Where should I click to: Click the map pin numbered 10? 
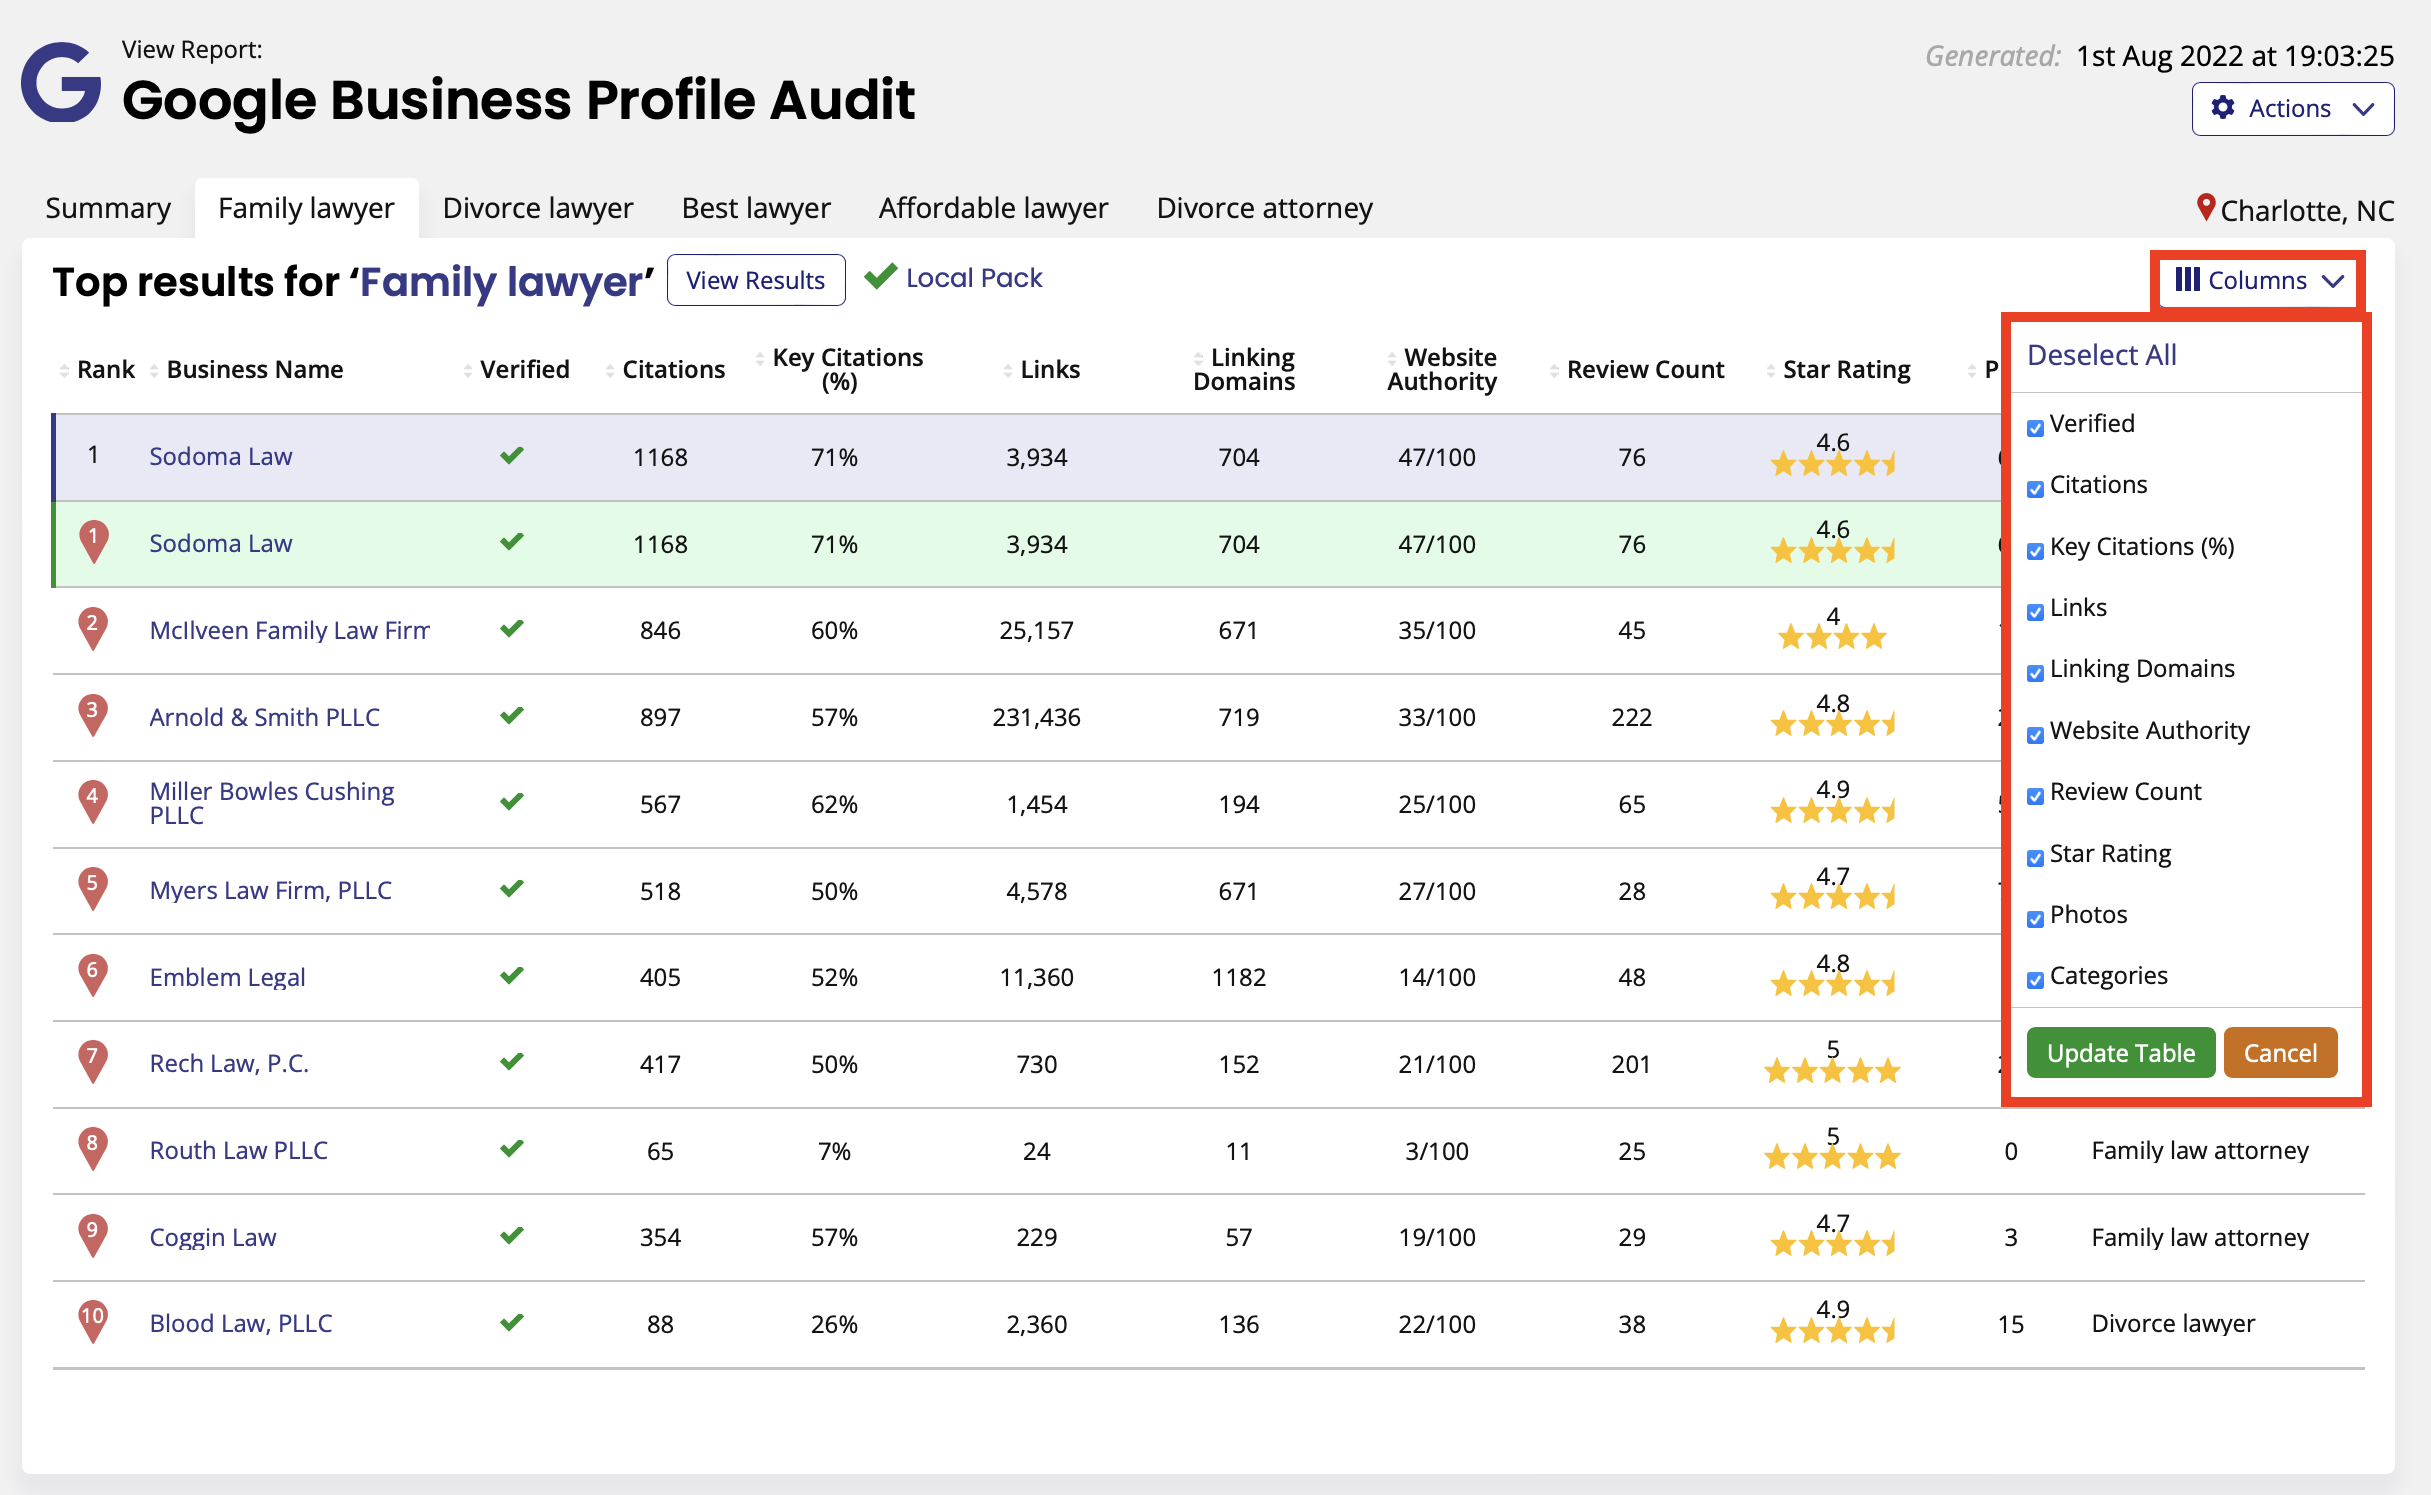coord(93,1322)
